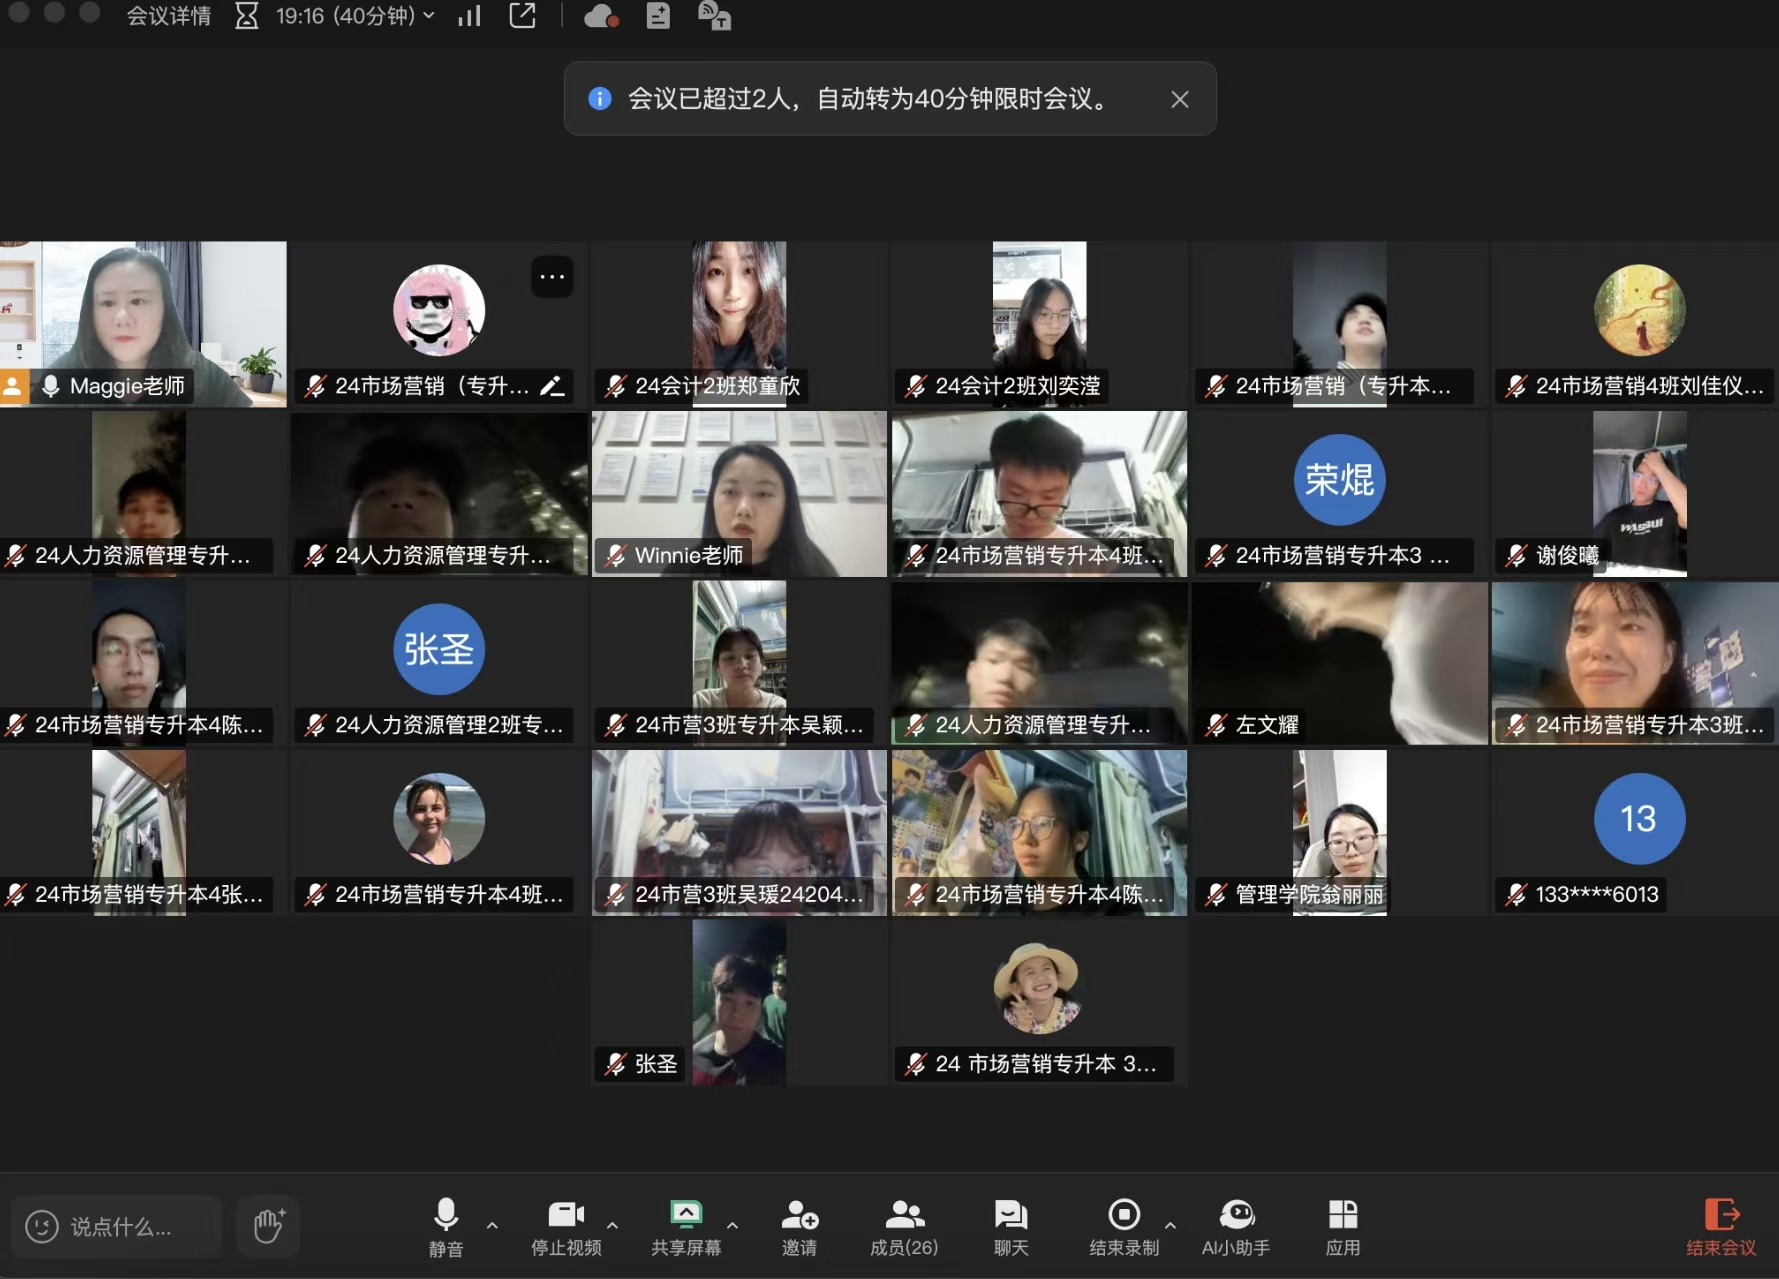Select Winnie老师 video tile

[x=739, y=493]
